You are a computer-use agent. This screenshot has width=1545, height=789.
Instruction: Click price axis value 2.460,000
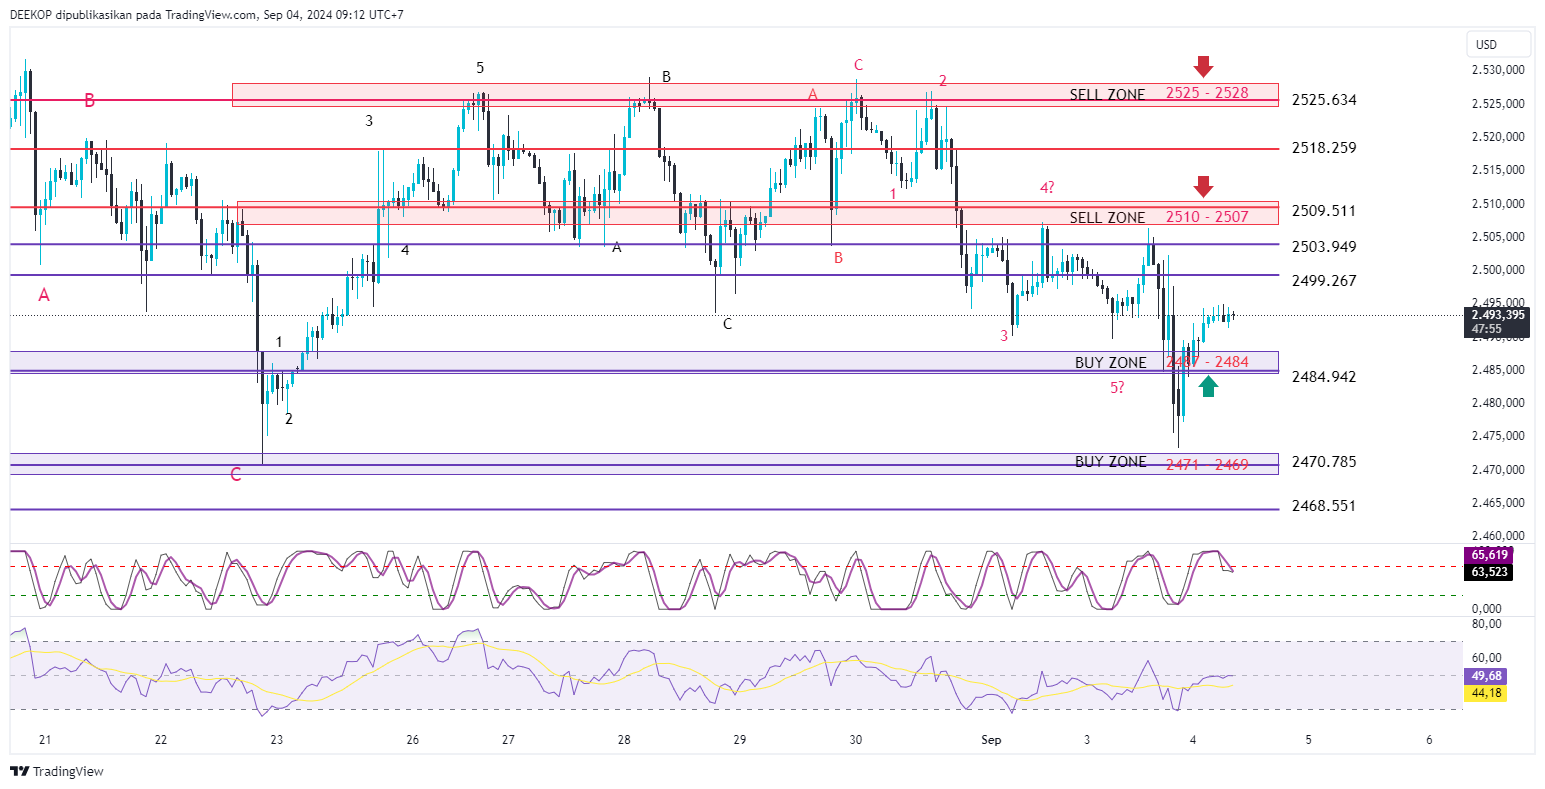(x=1498, y=536)
